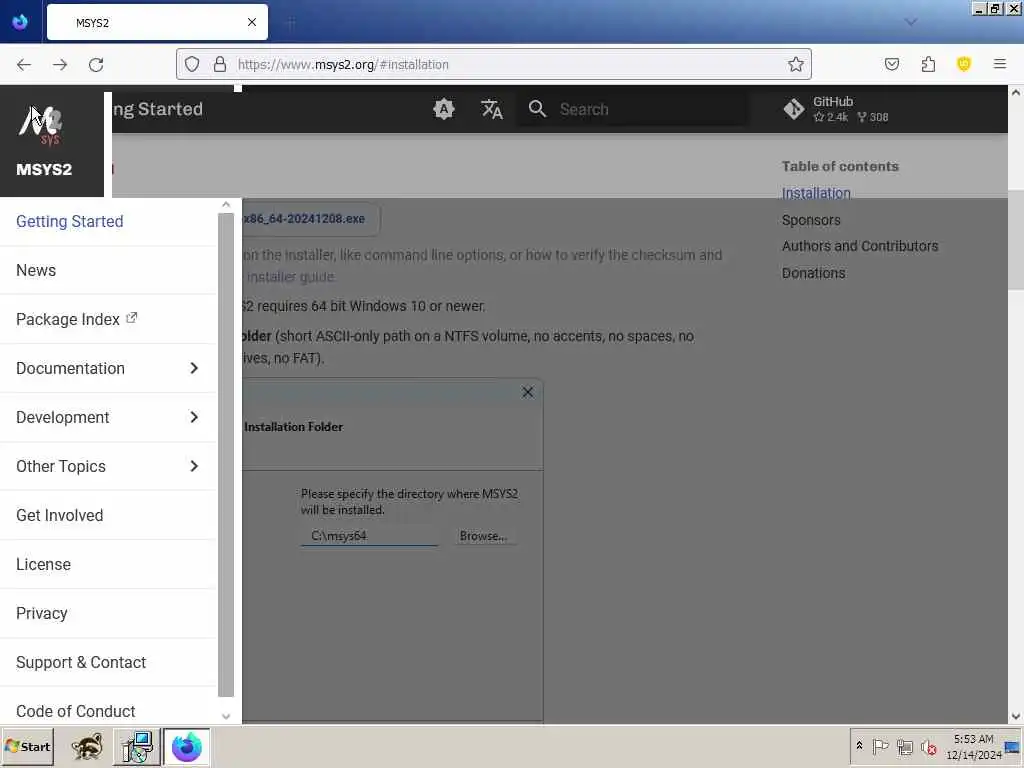
Task: Open the License page
Action: click(x=43, y=564)
